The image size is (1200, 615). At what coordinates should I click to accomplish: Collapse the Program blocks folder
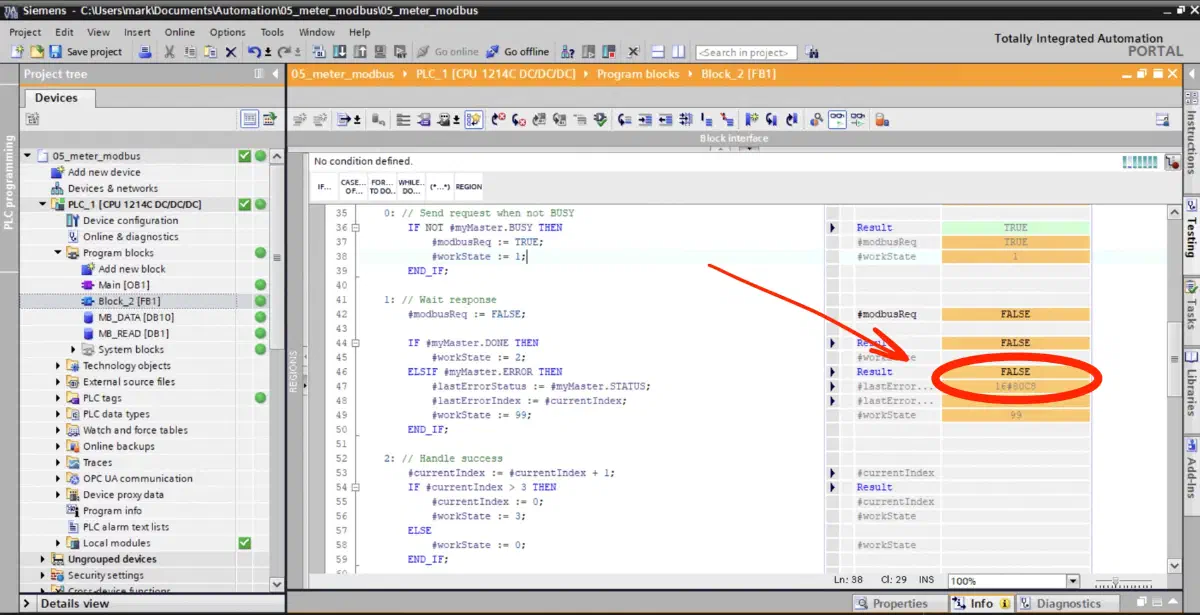pyautogui.click(x=58, y=253)
